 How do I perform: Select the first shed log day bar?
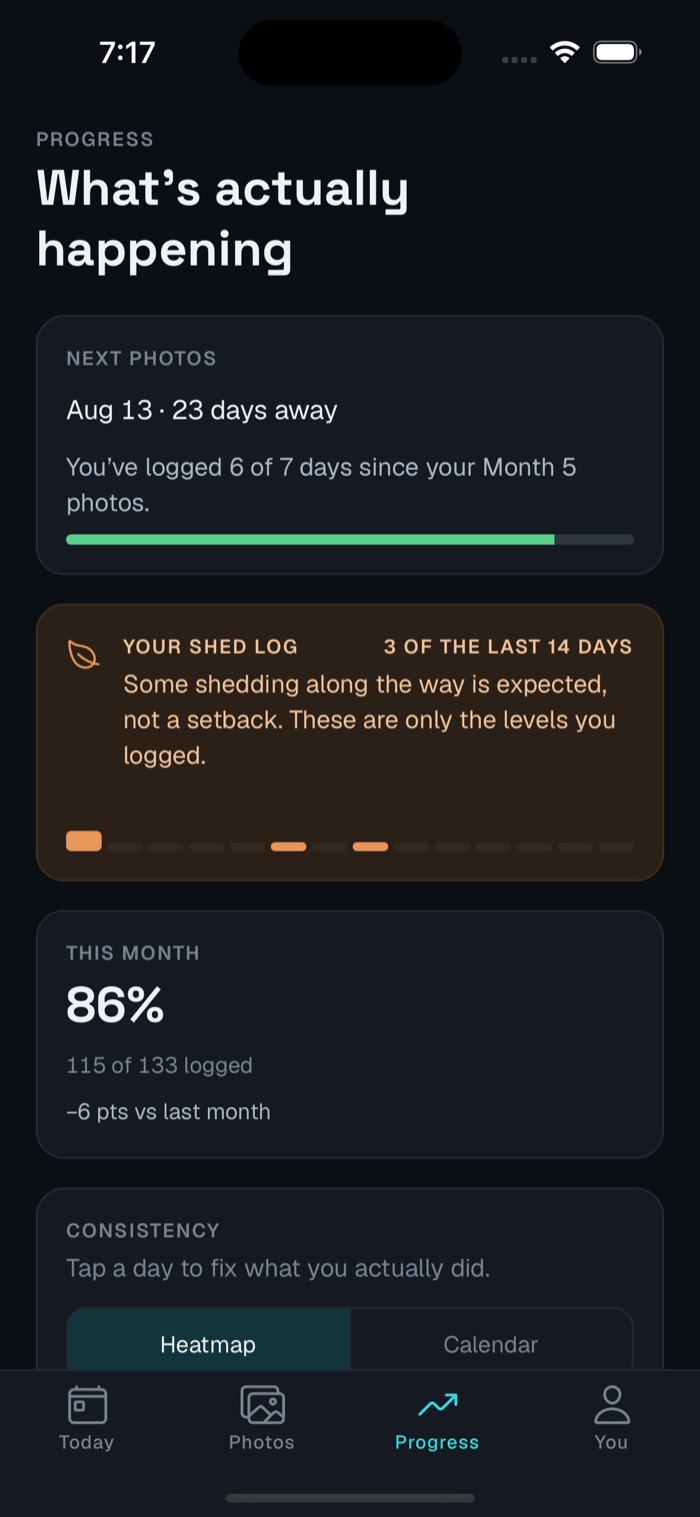(84, 841)
